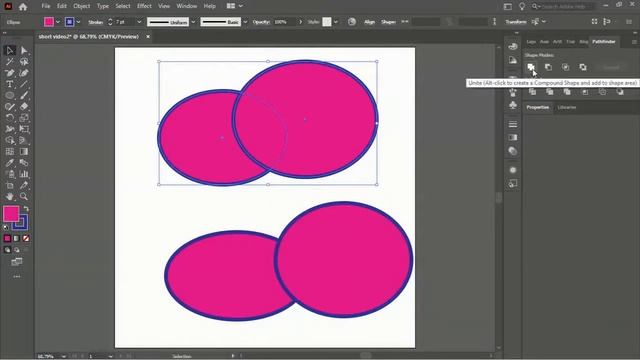Activate the Hand tool

(x=10, y=197)
